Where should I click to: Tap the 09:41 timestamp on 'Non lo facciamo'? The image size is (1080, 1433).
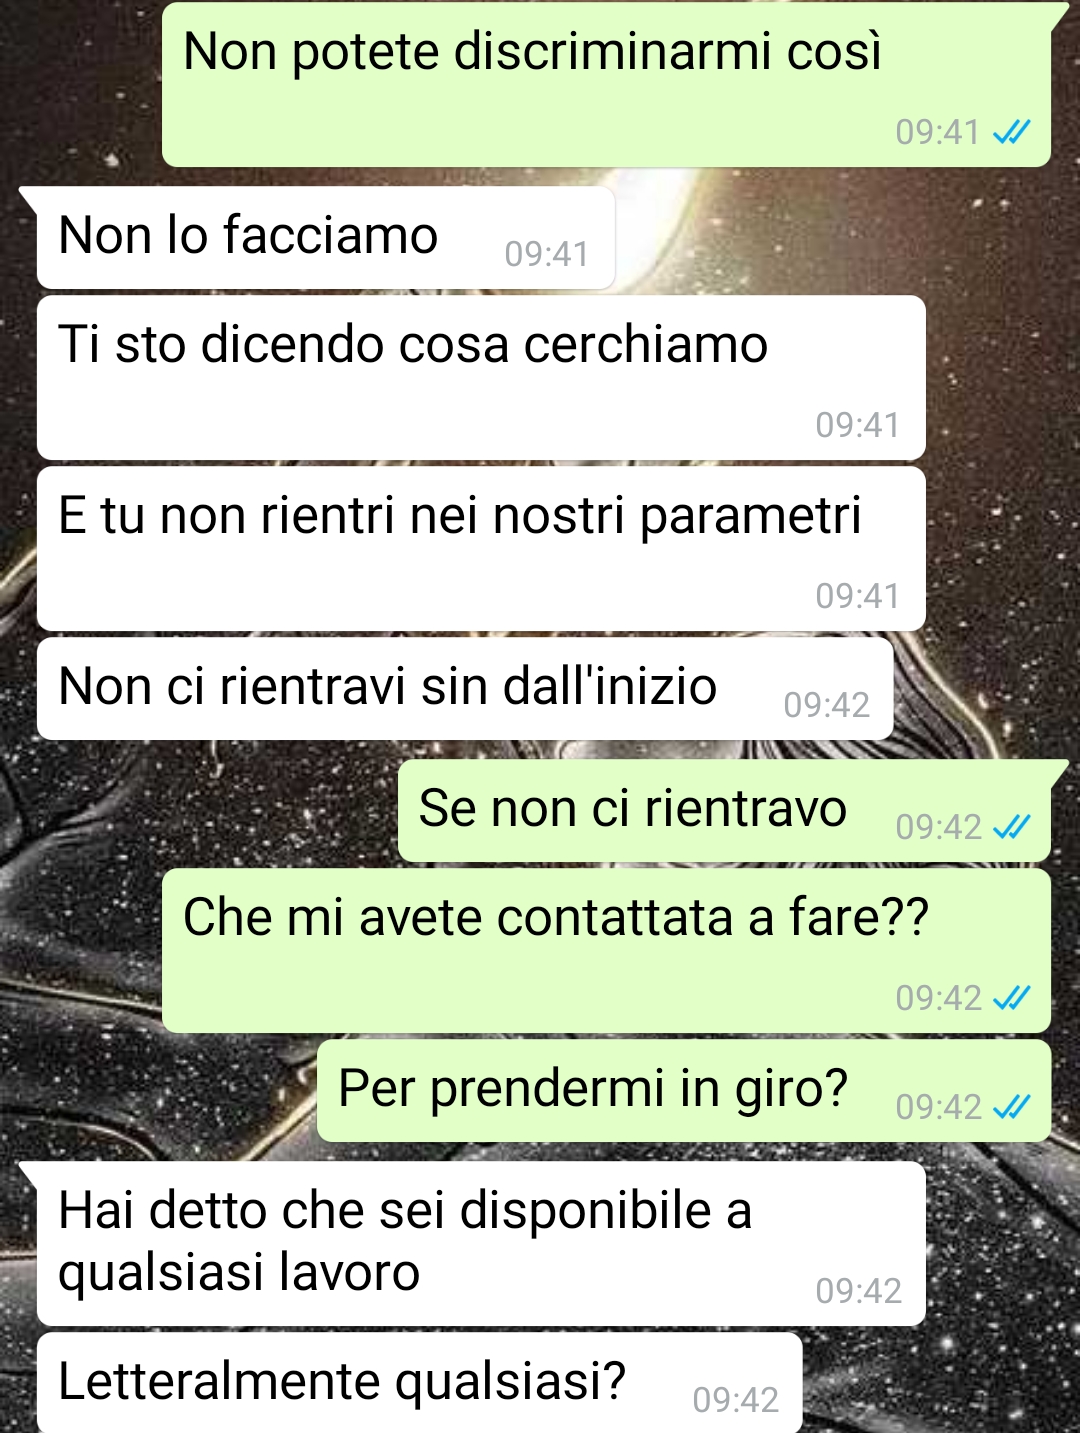pos(546,254)
